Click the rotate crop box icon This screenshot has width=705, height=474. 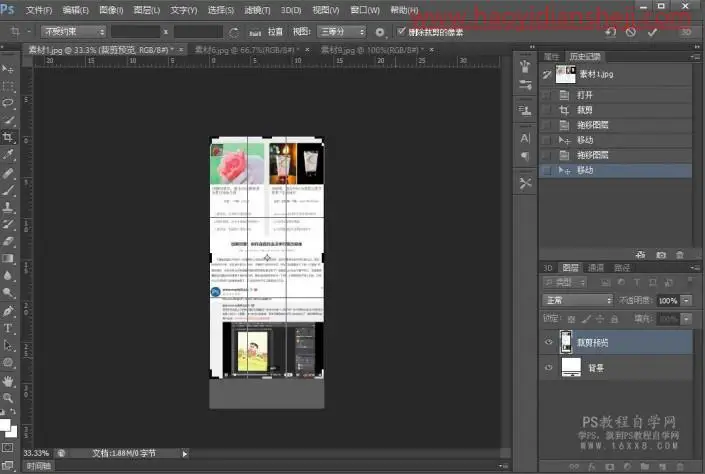pos(233,32)
